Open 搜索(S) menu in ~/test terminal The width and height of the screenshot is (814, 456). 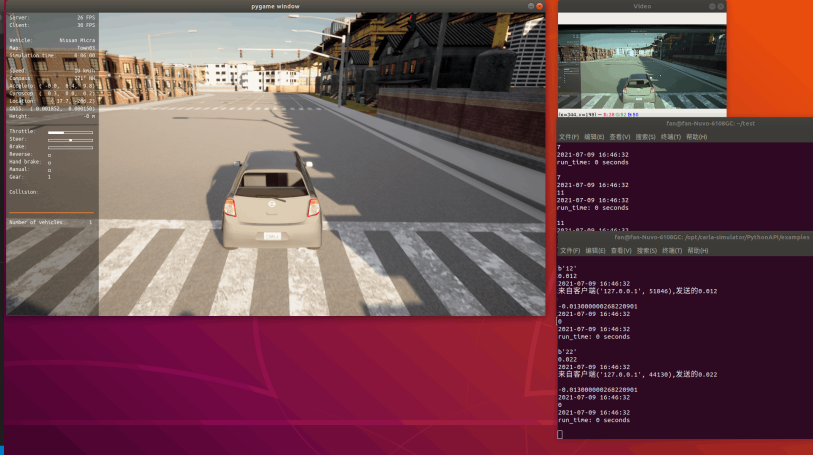(x=645, y=137)
